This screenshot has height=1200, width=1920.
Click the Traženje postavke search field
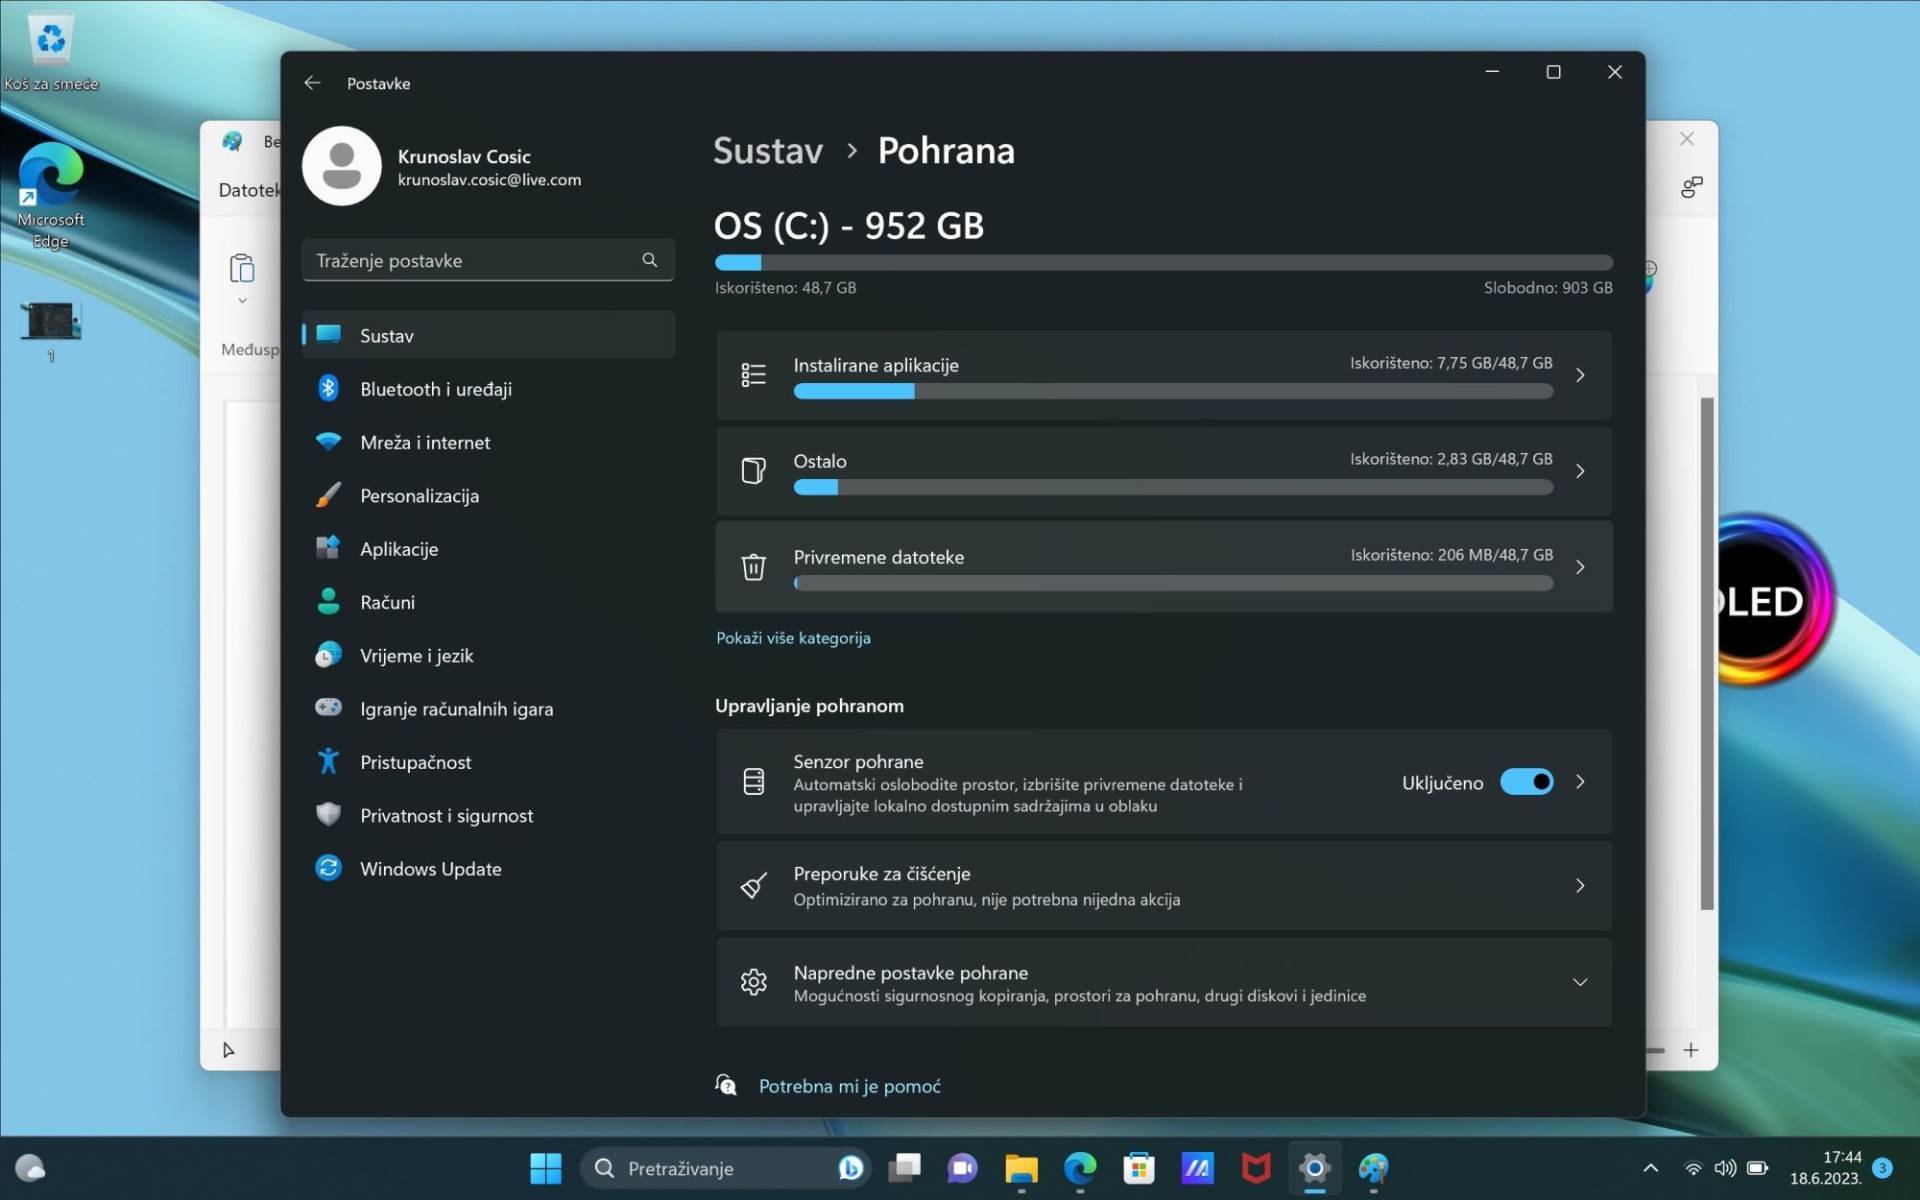(x=470, y=260)
